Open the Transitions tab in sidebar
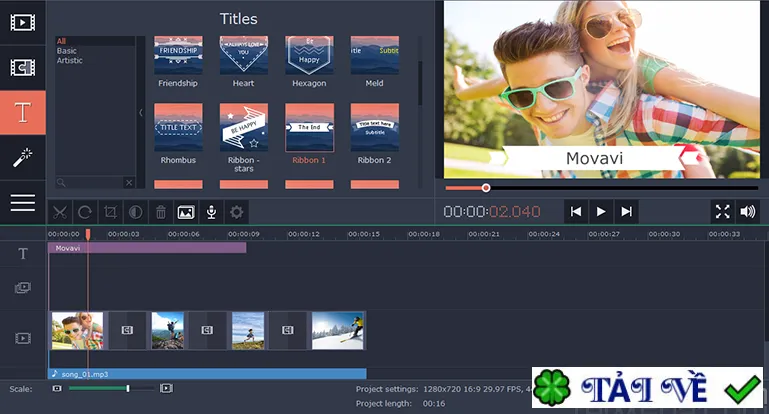The width and height of the screenshot is (769, 414). coord(23,67)
